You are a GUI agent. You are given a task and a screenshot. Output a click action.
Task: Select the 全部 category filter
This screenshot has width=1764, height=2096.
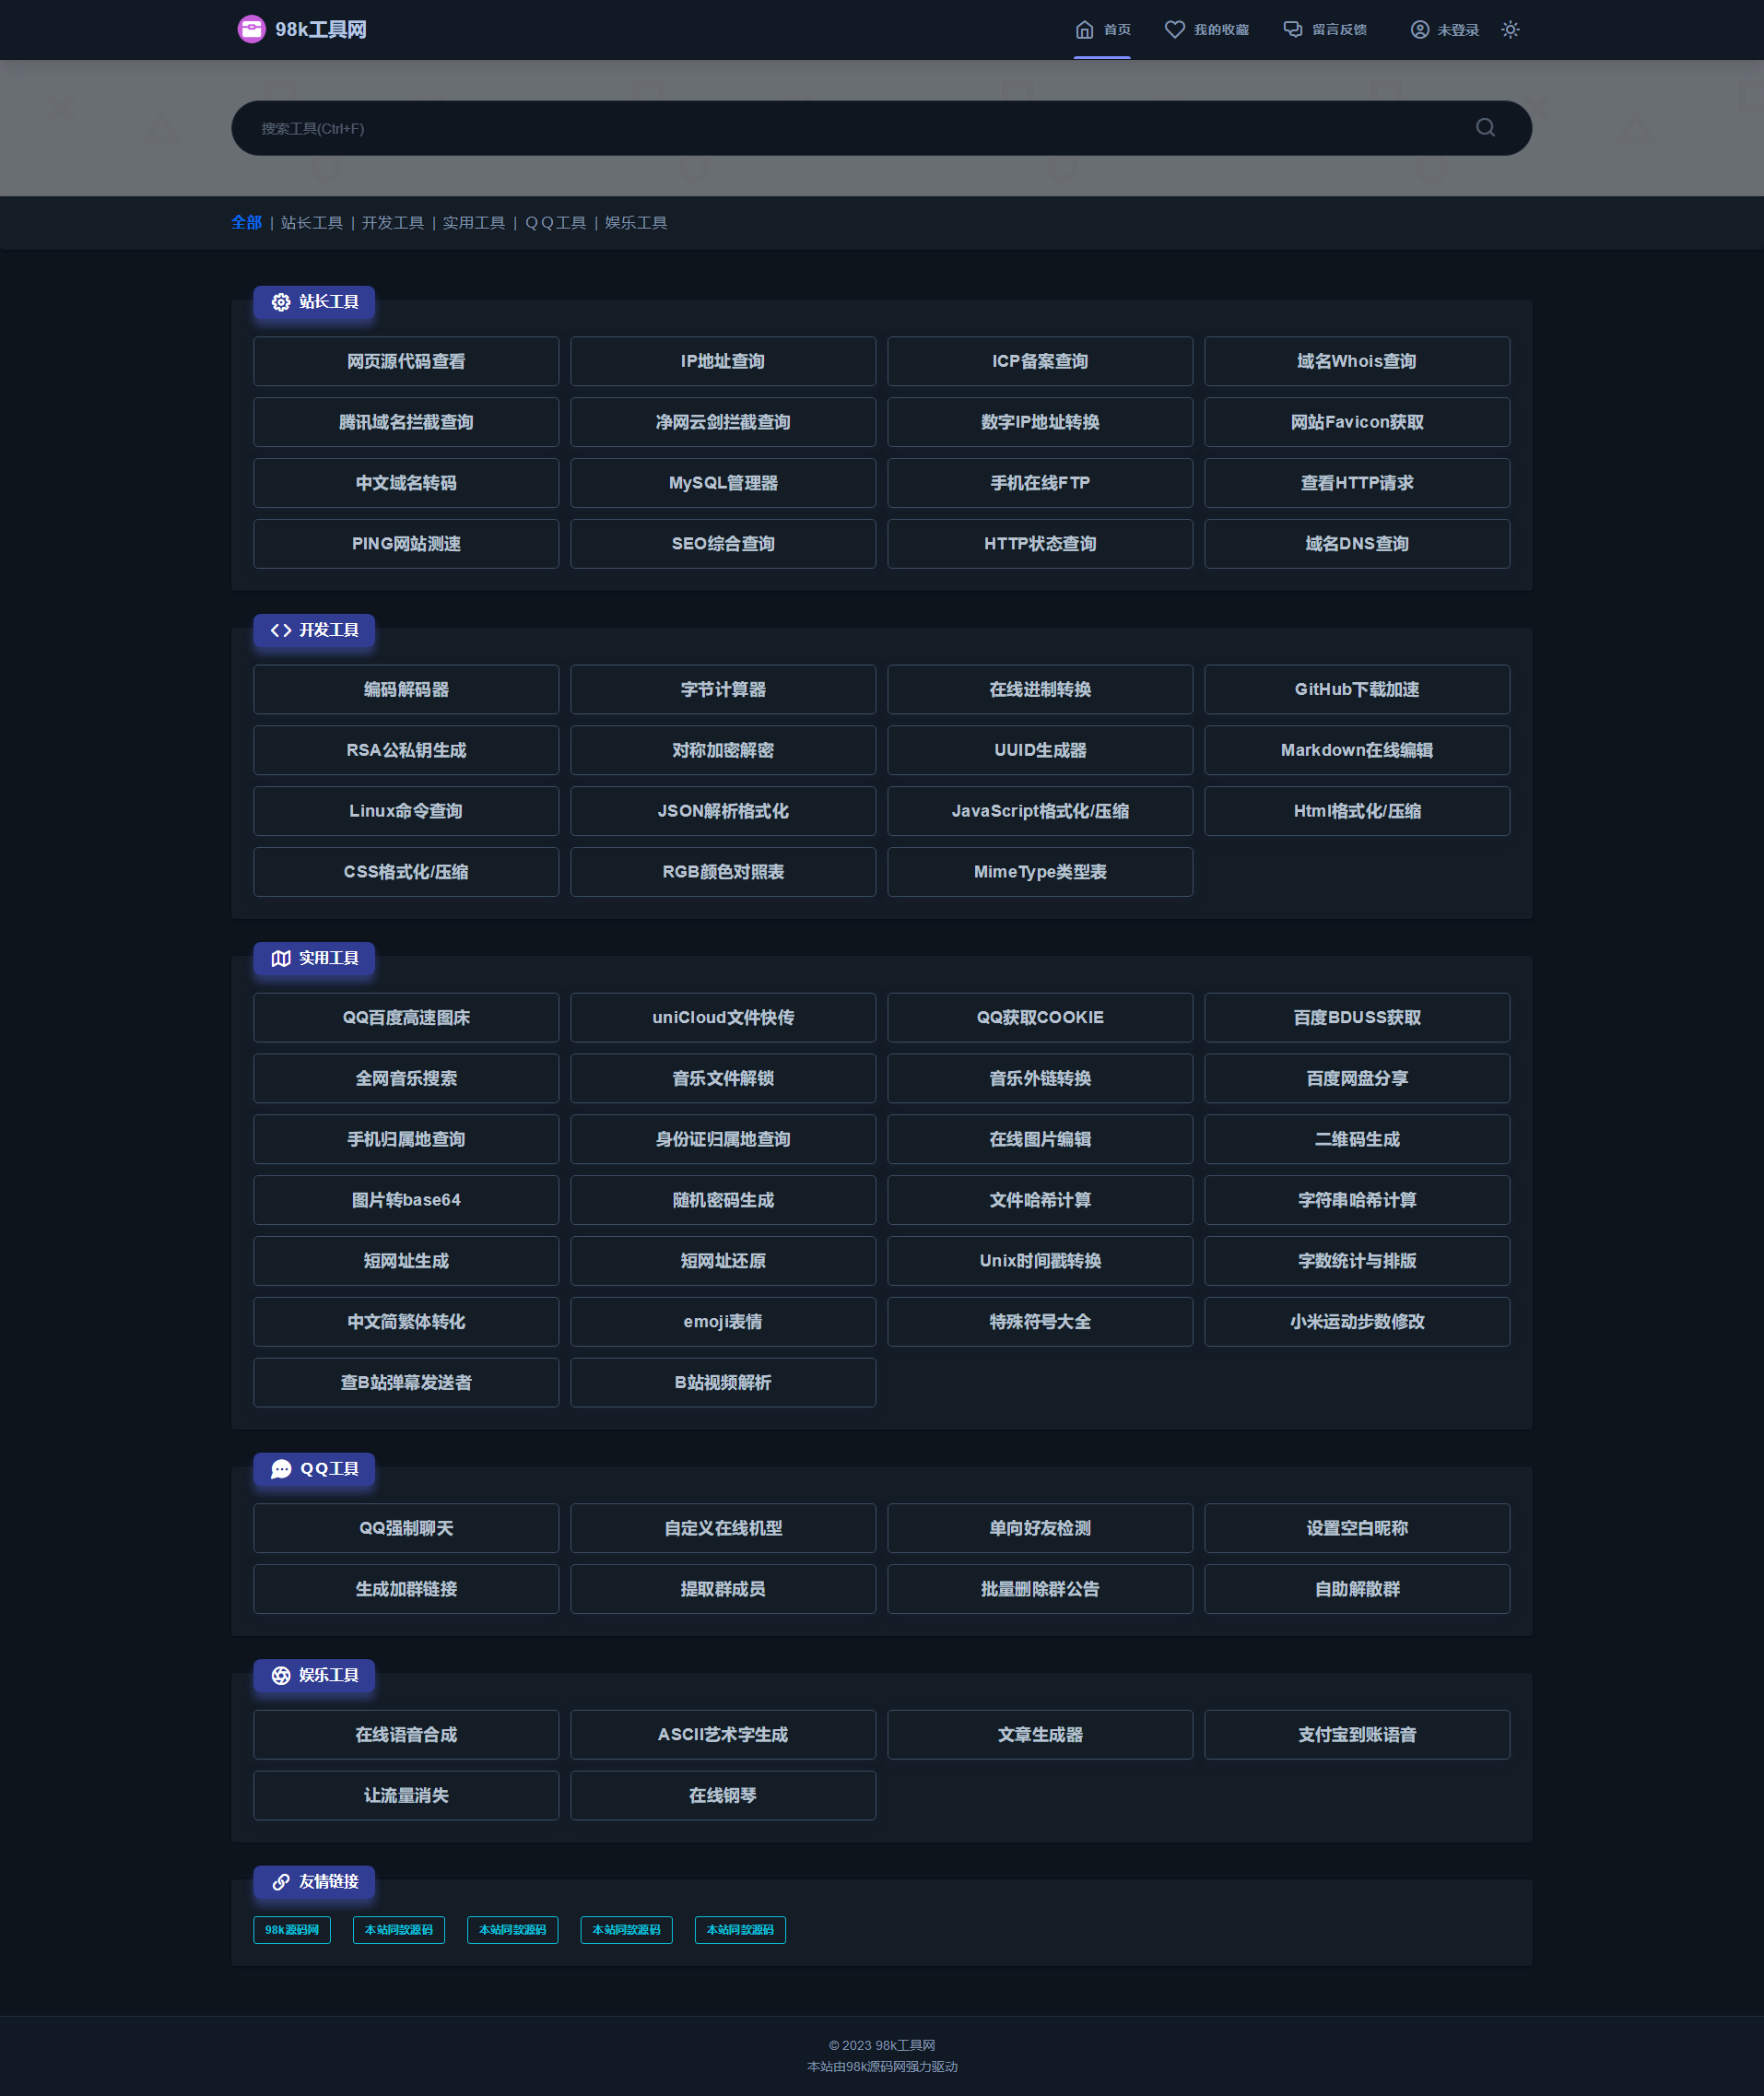(246, 223)
